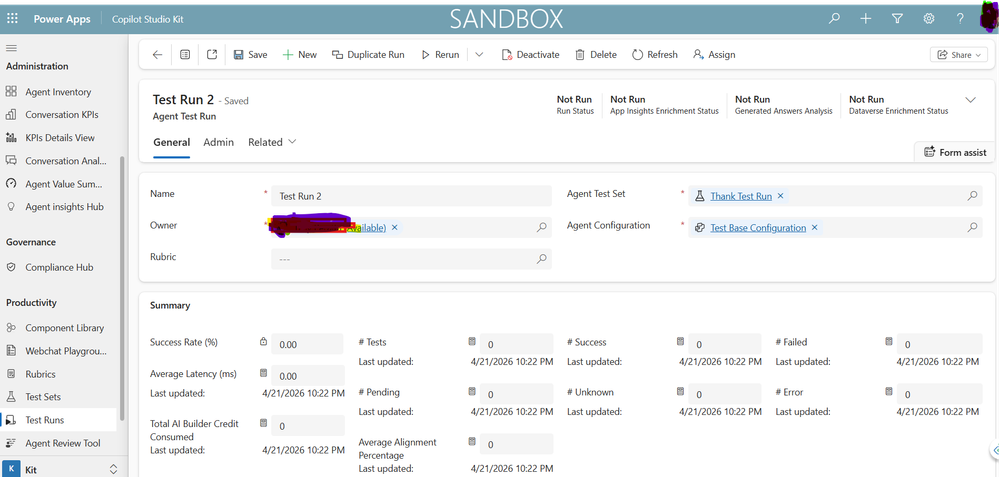This screenshot has width=999, height=477.
Task: Click Total AI Builder Credit calculator icon
Action: [263, 423]
